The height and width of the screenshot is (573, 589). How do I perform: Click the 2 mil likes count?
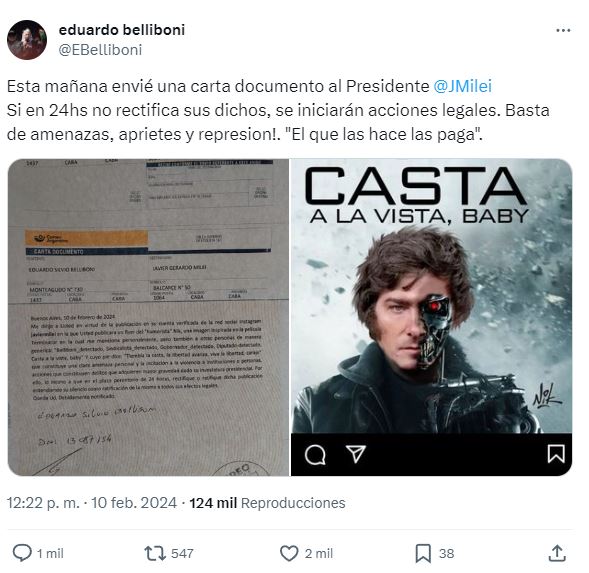(319, 553)
